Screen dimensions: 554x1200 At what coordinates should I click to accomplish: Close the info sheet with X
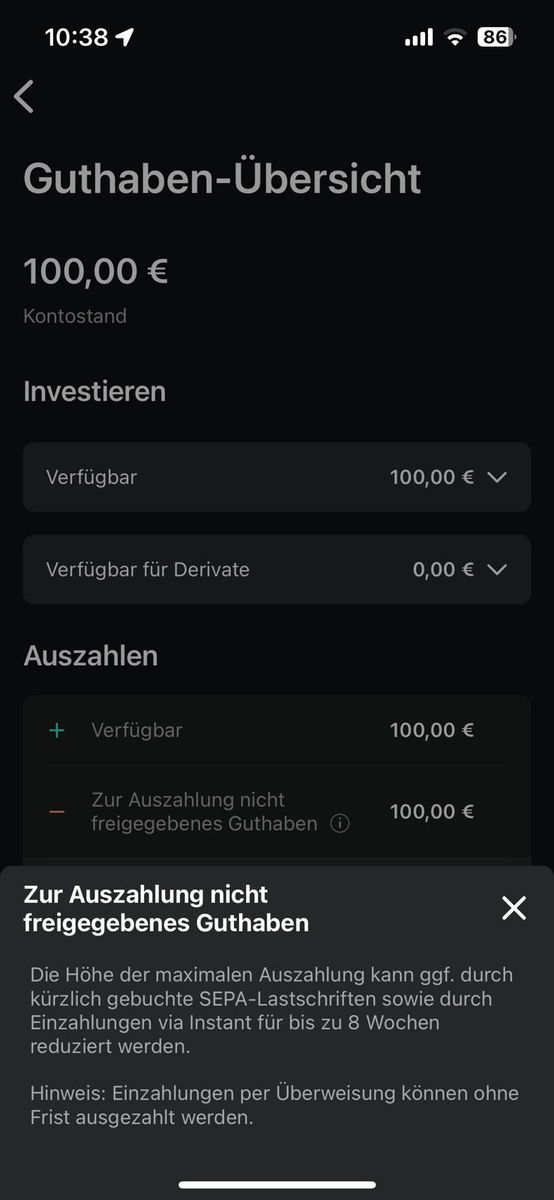coord(513,908)
